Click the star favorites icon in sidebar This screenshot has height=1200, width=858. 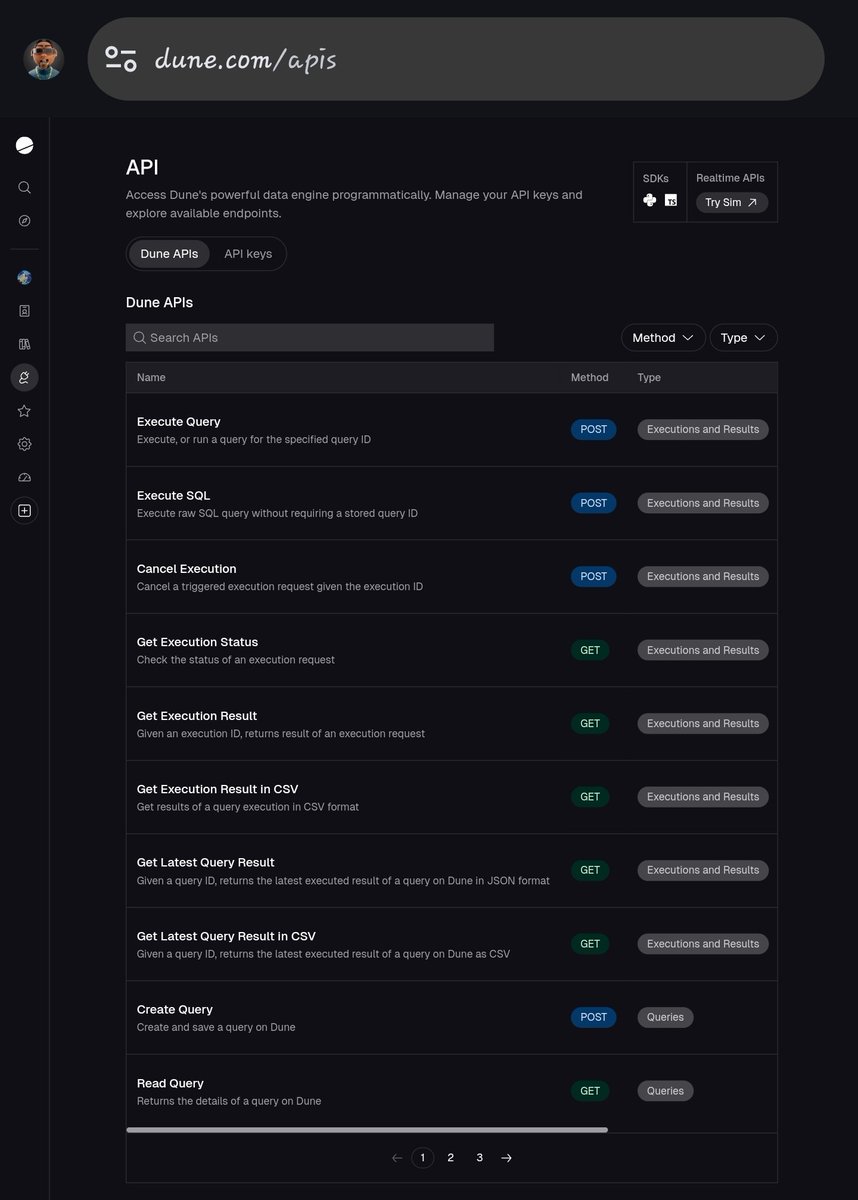24,410
